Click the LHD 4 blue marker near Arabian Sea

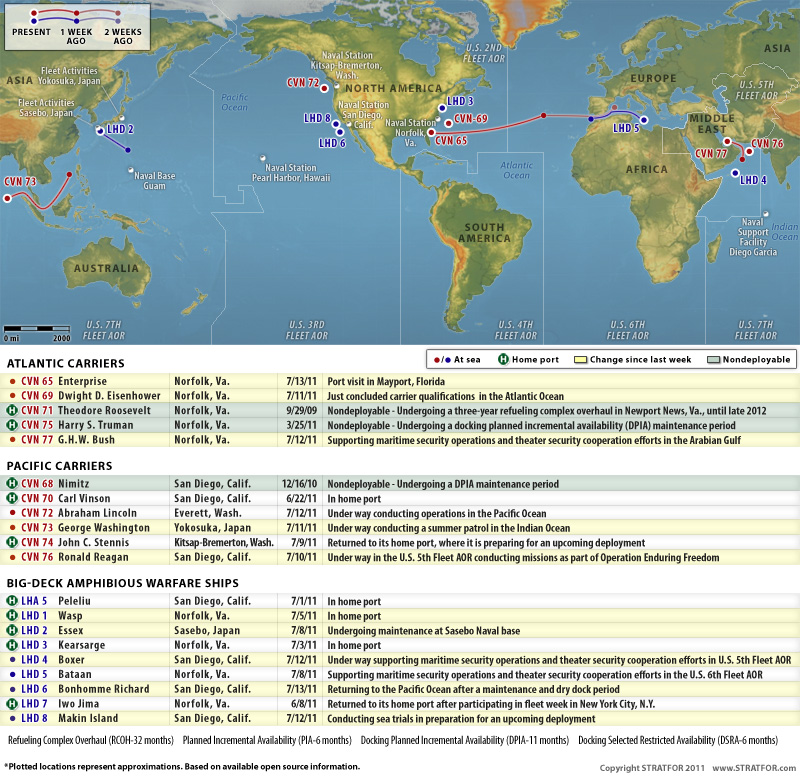(735, 173)
